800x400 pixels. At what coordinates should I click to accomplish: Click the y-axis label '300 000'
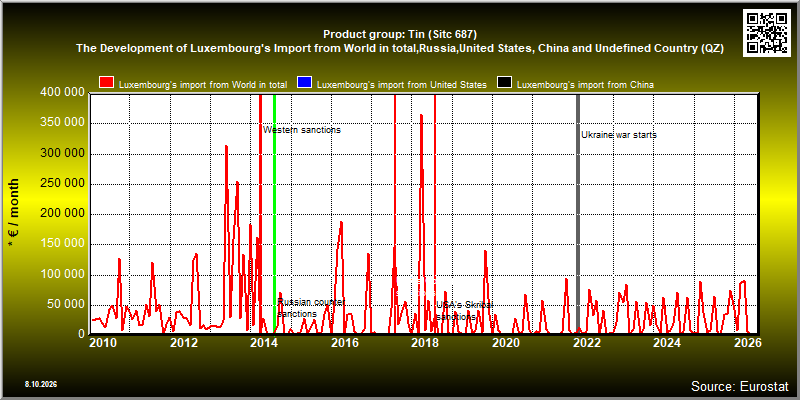pos(62,154)
